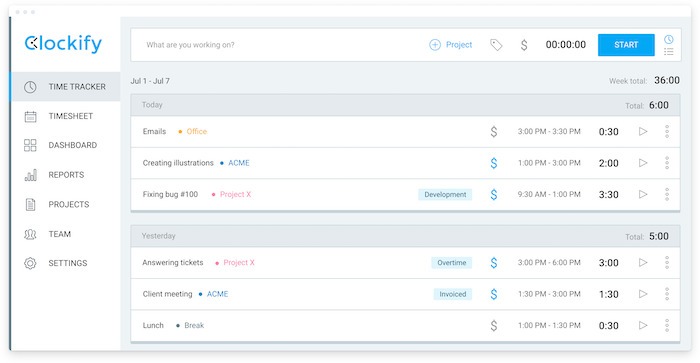Go to Time Tracker page
The image size is (700, 363).
pyautogui.click(x=66, y=87)
